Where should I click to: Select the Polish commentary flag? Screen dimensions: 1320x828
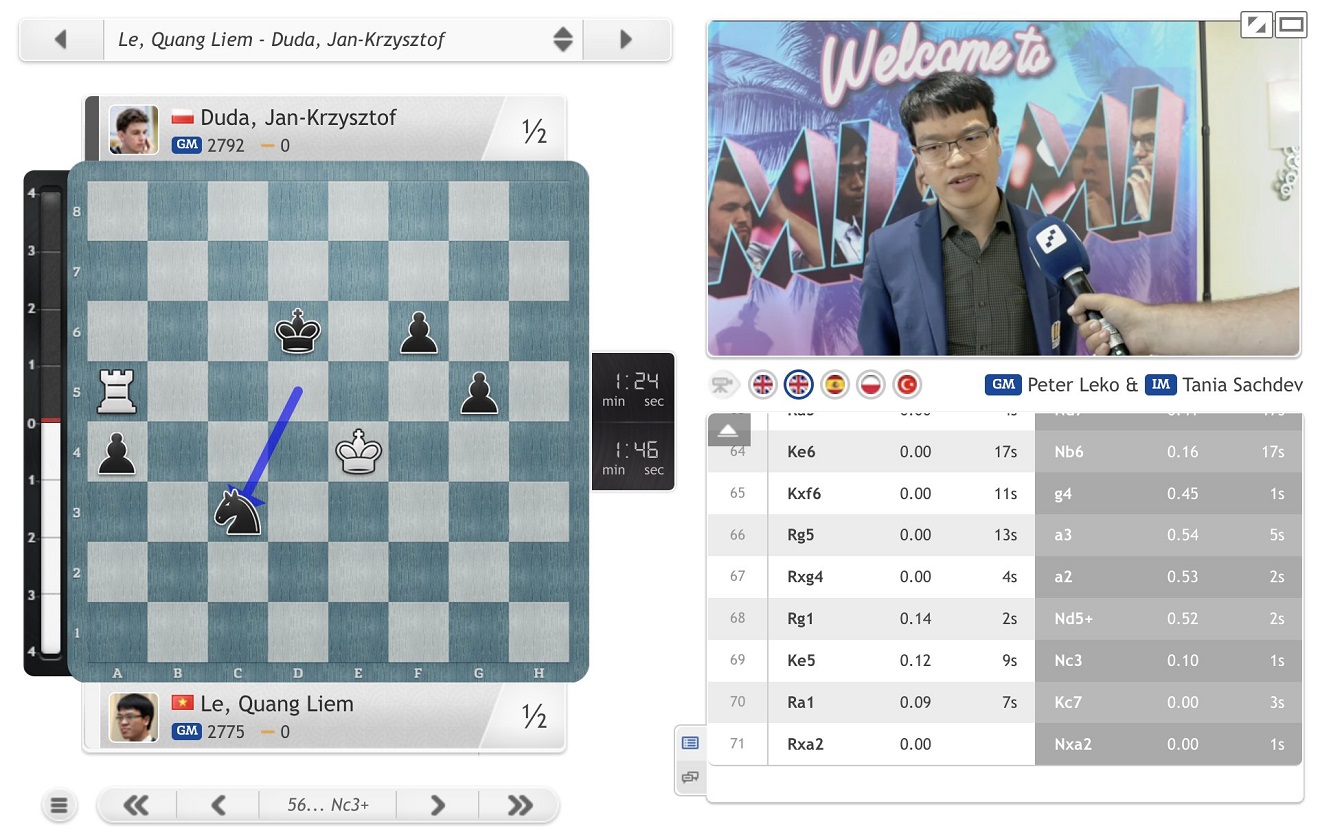[x=871, y=385]
